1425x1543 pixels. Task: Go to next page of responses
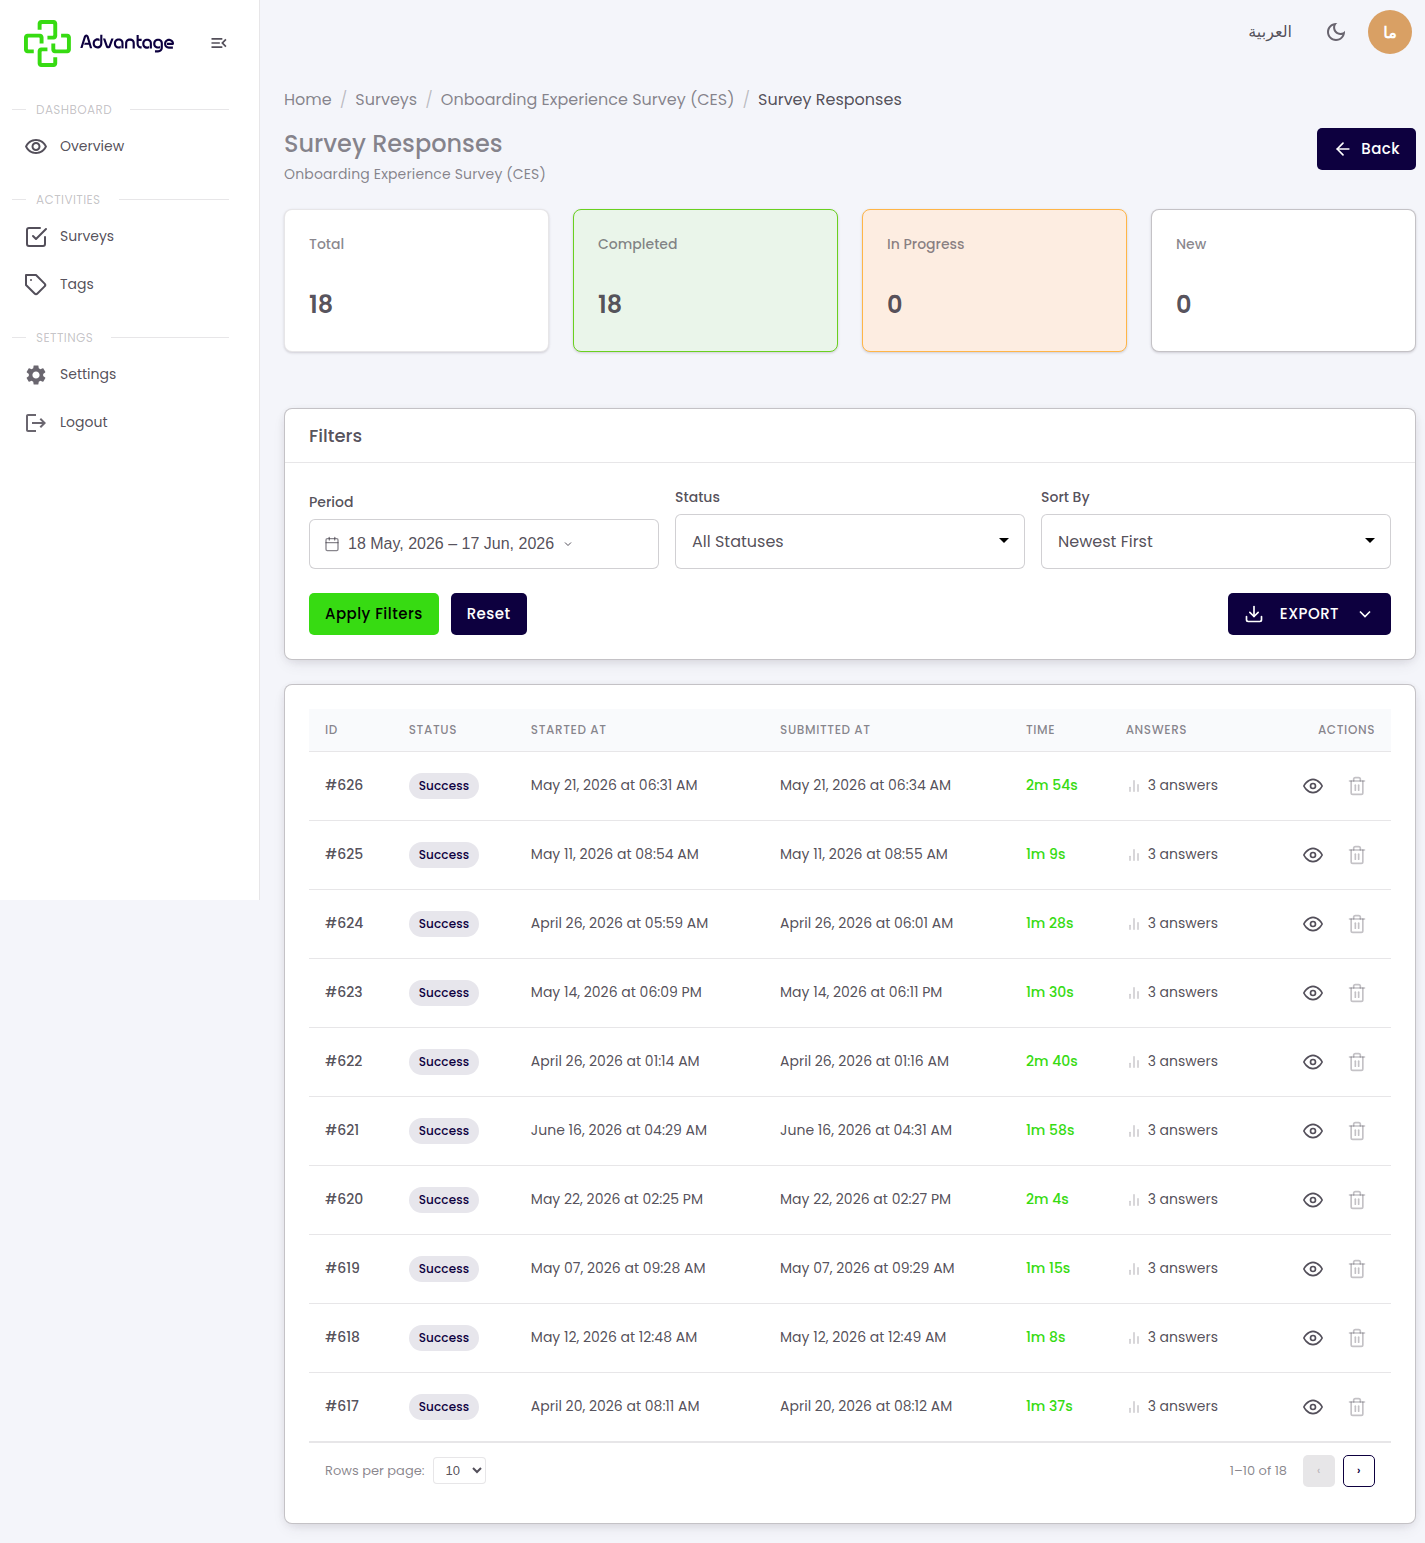pyautogui.click(x=1358, y=1471)
